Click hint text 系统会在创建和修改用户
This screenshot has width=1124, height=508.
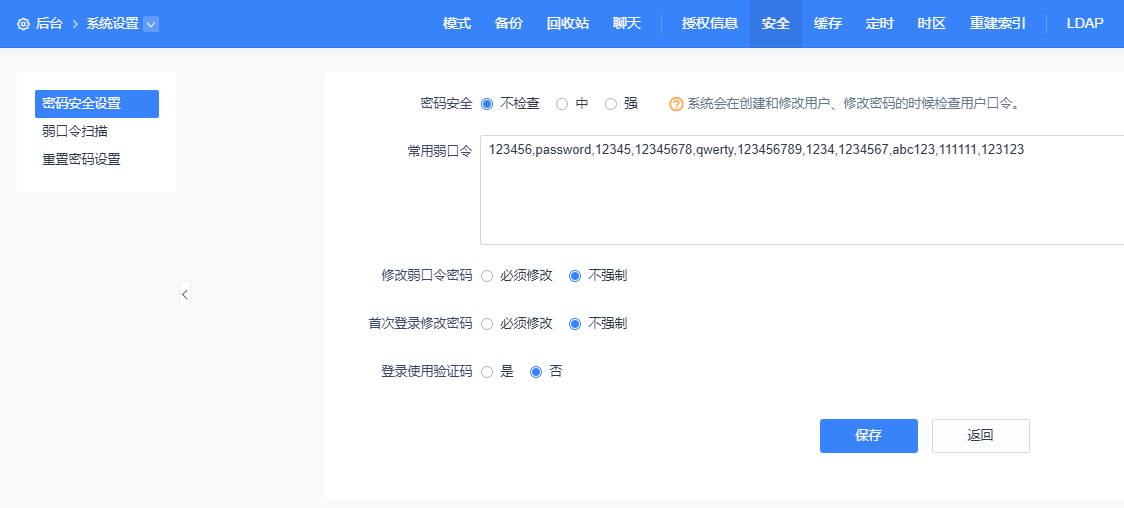853,104
